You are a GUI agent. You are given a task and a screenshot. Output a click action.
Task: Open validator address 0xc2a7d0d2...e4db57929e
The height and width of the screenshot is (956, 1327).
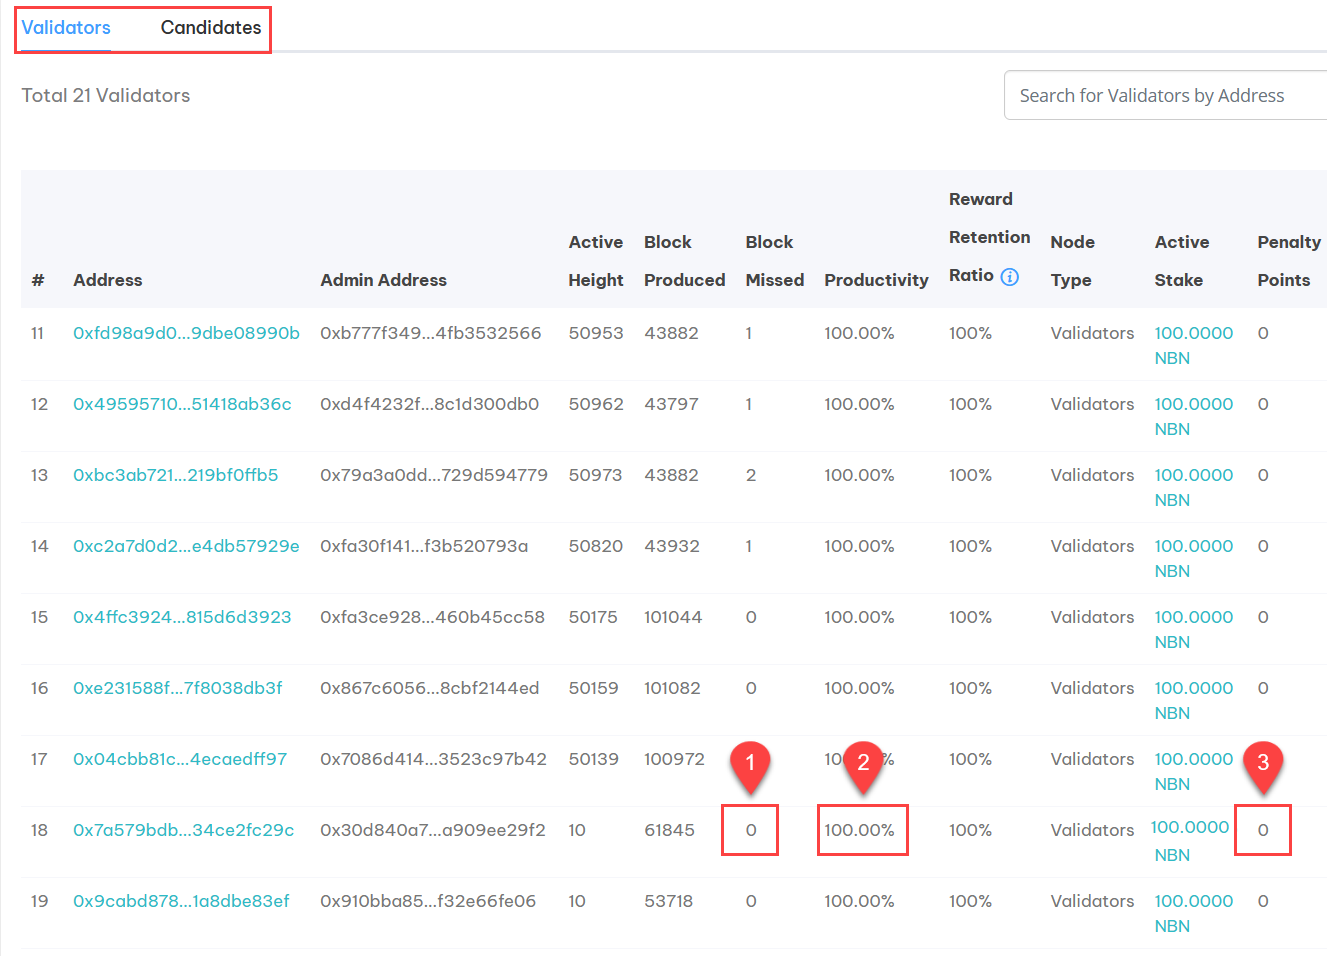pyautogui.click(x=186, y=546)
